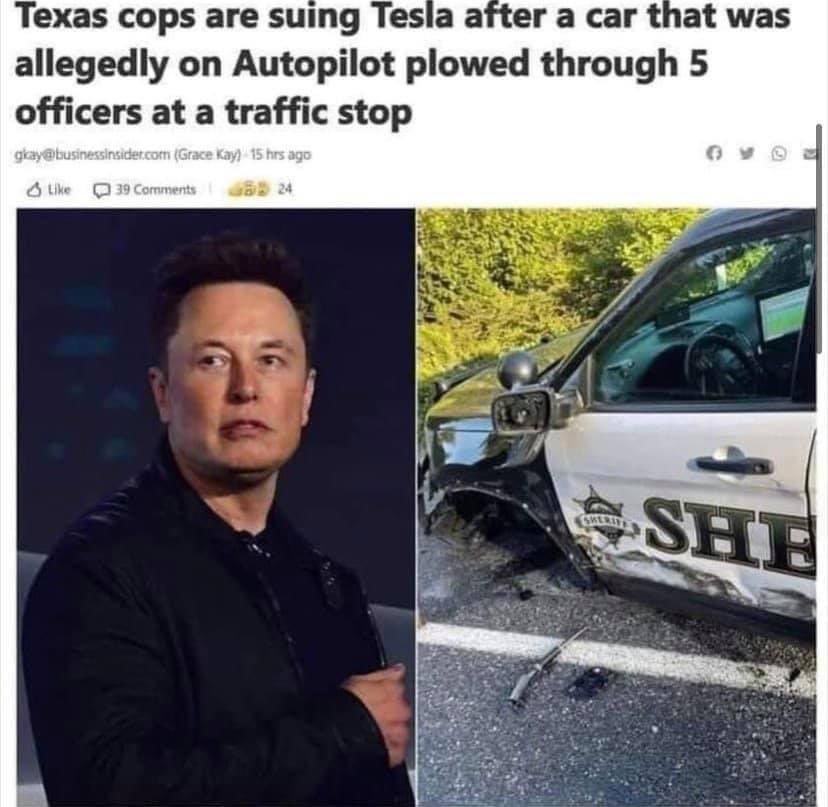Click the Like label text
828x807 pixels.
pyautogui.click(x=59, y=189)
